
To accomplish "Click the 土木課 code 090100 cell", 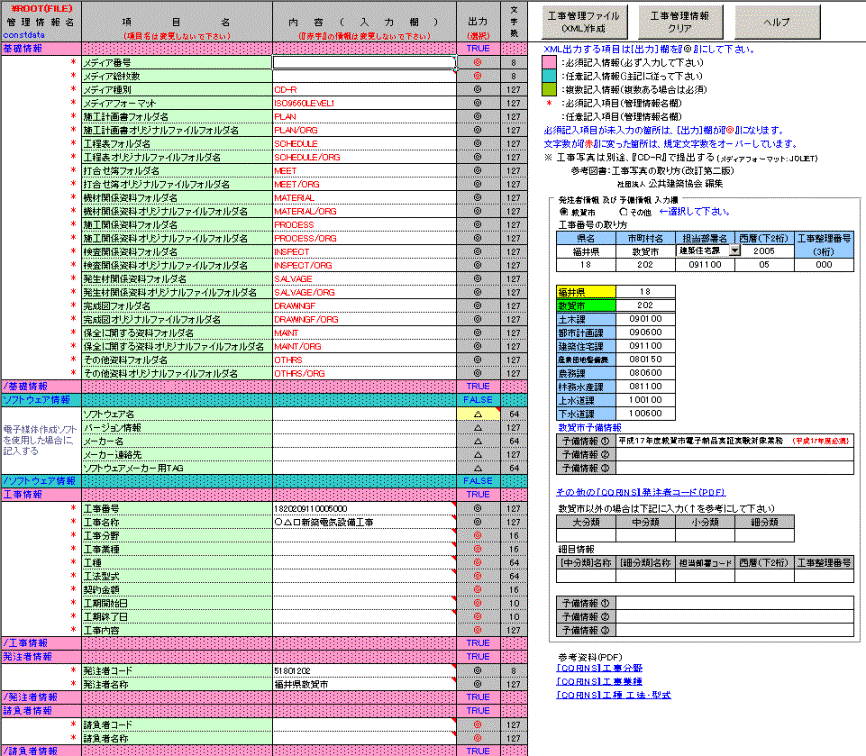I will tap(645, 319).
